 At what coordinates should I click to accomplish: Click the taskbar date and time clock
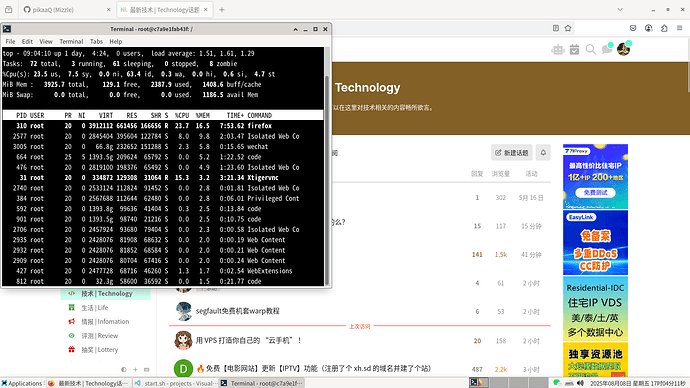pos(638,383)
